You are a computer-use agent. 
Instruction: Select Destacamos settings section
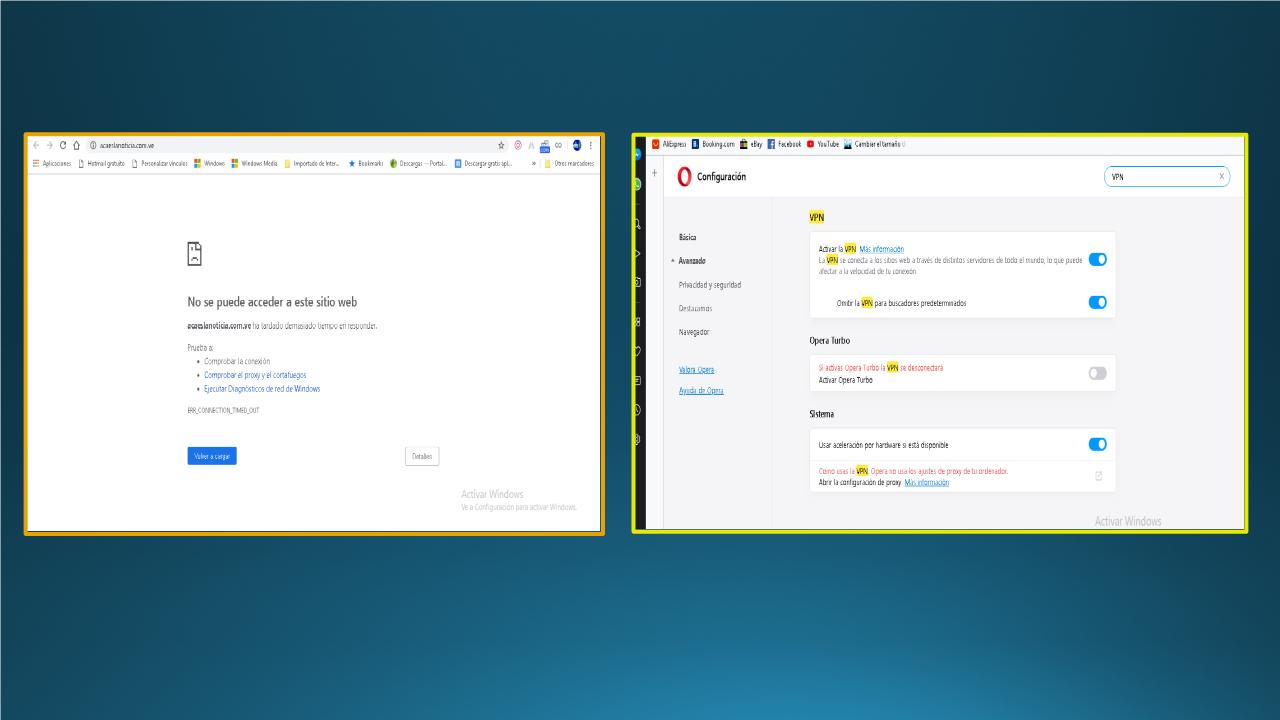point(696,308)
